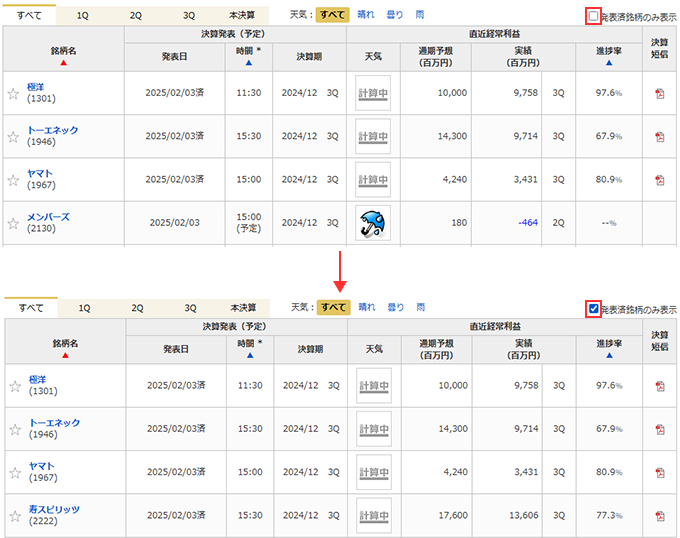This screenshot has height=538, width=680.
Task: Open ヤマト 決算短信 PDF in upper table
Action: pyautogui.click(x=660, y=180)
